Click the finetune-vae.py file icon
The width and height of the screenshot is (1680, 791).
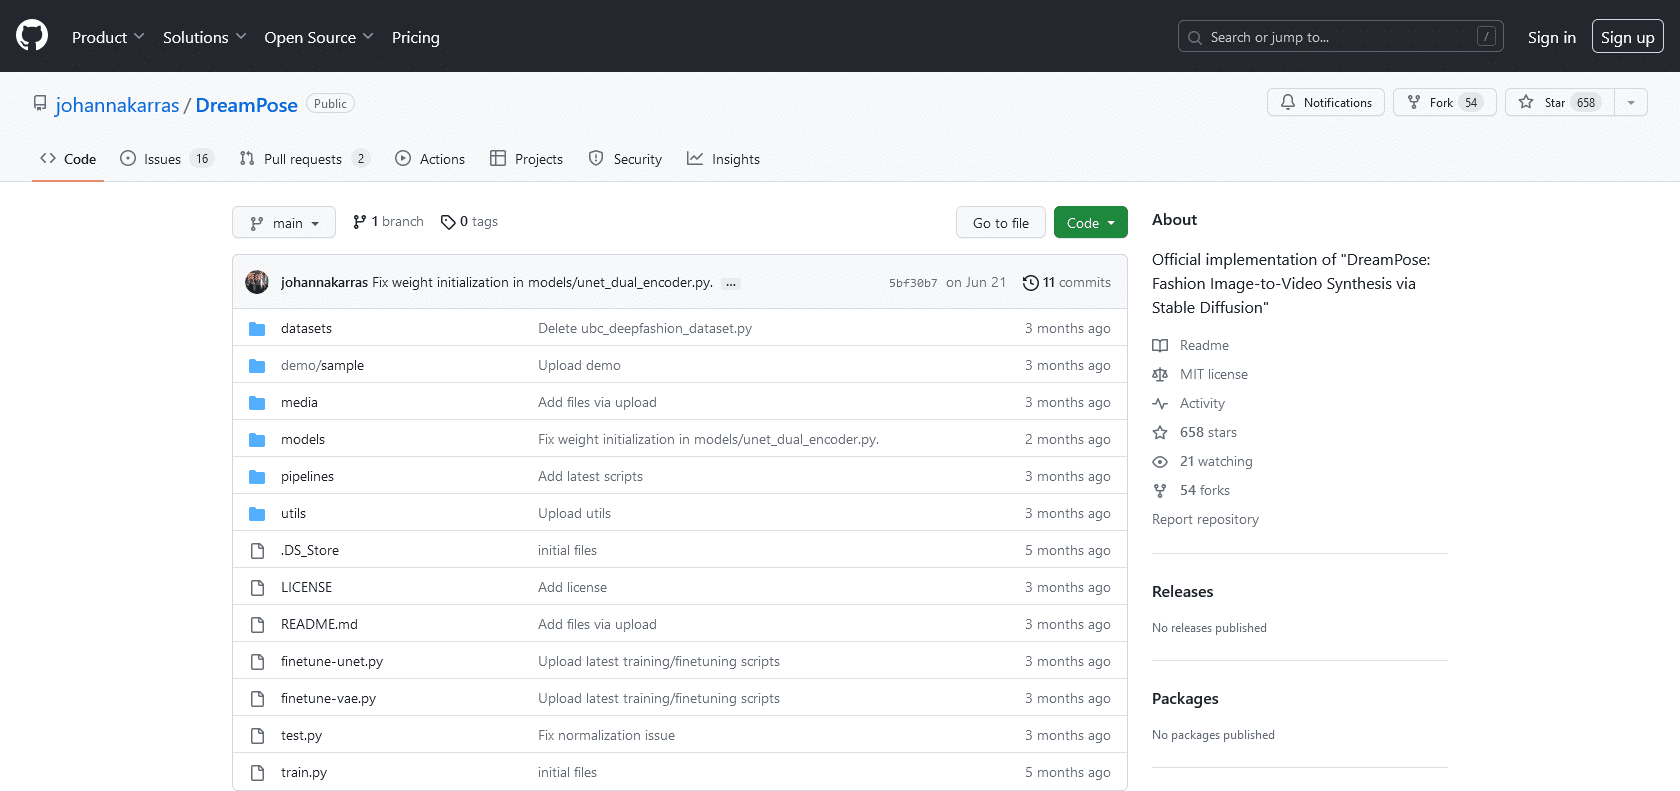tap(257, 698)
